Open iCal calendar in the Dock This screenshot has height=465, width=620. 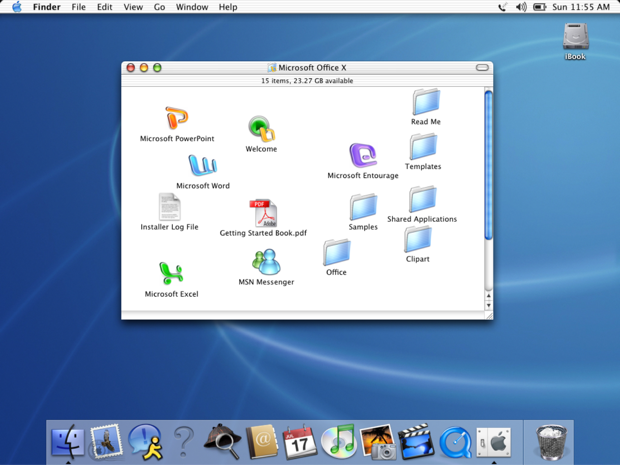pyautogui.click(x=299, y=442)
